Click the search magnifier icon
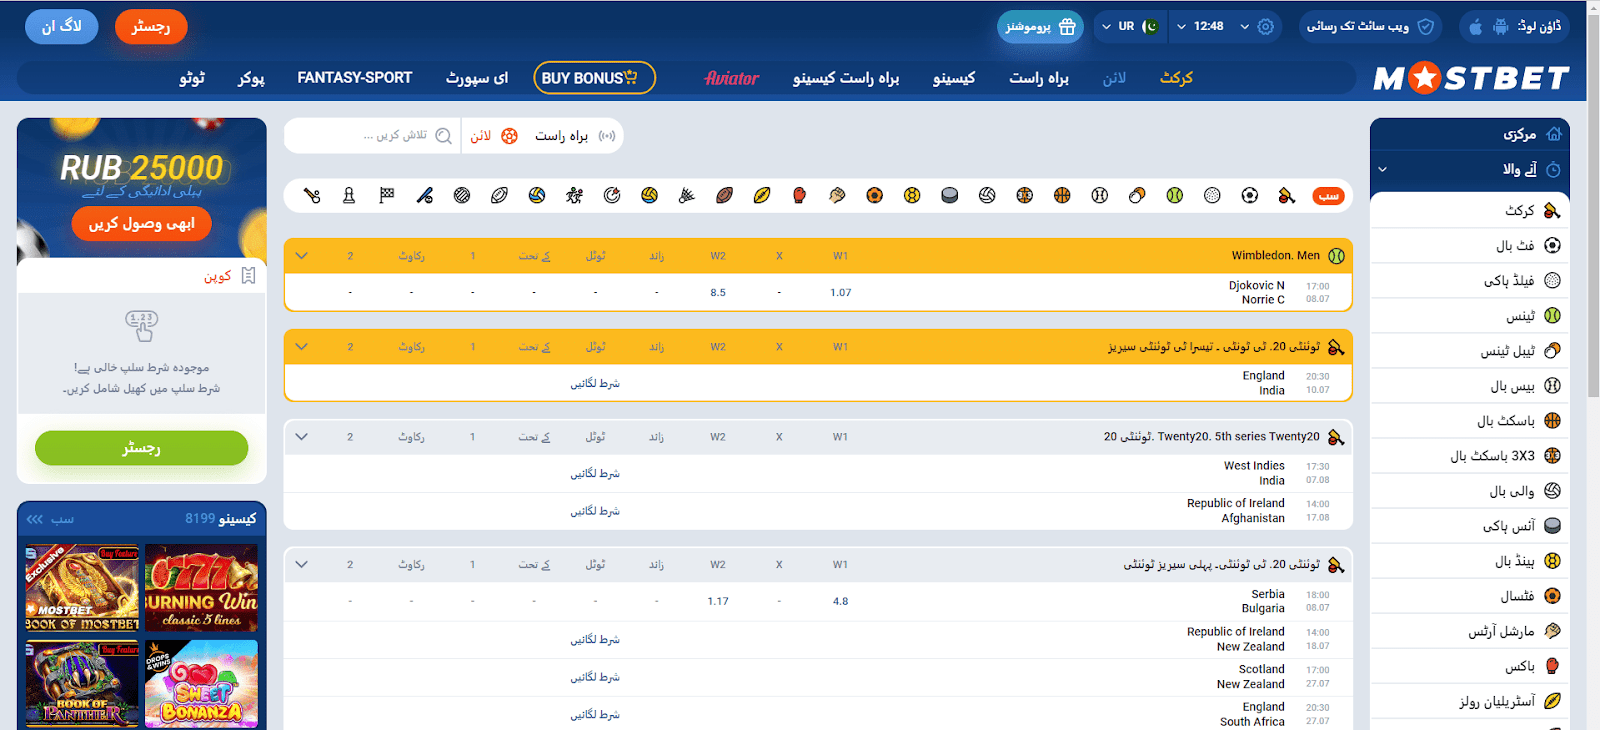The width and height of the screenshot is (1600, 730). (444, 136)
